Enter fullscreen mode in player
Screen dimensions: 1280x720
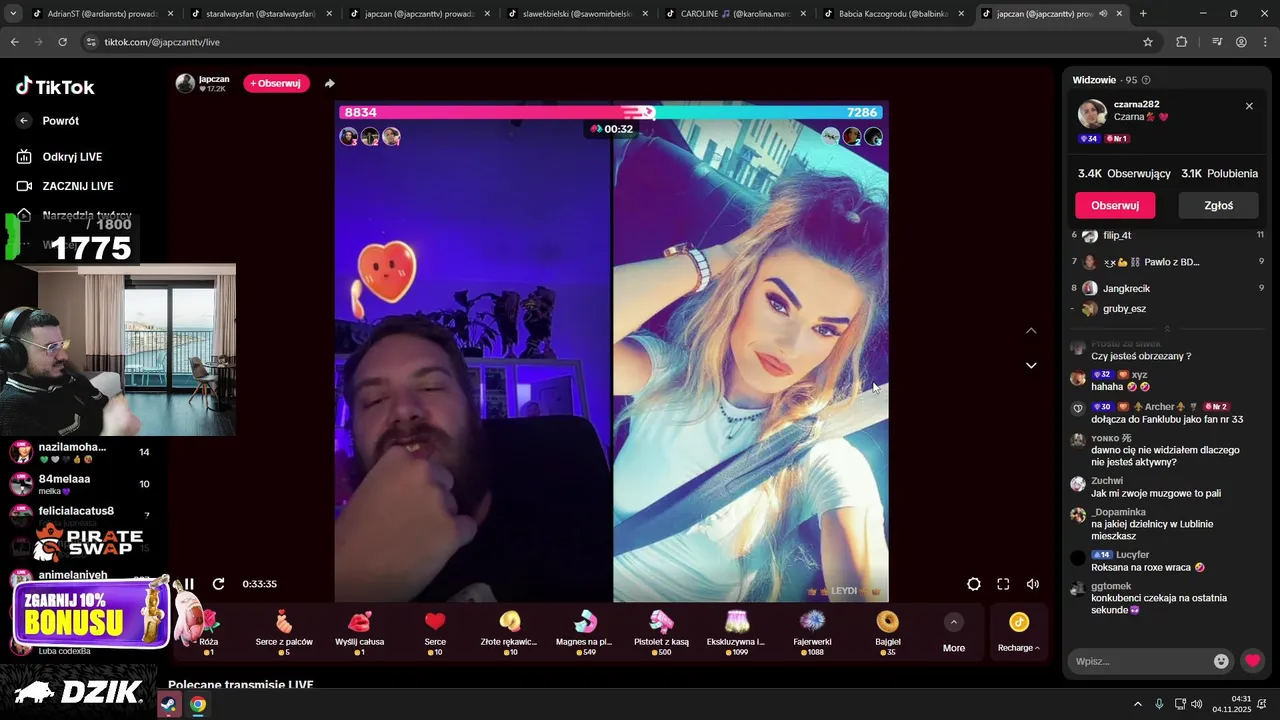1003,584
